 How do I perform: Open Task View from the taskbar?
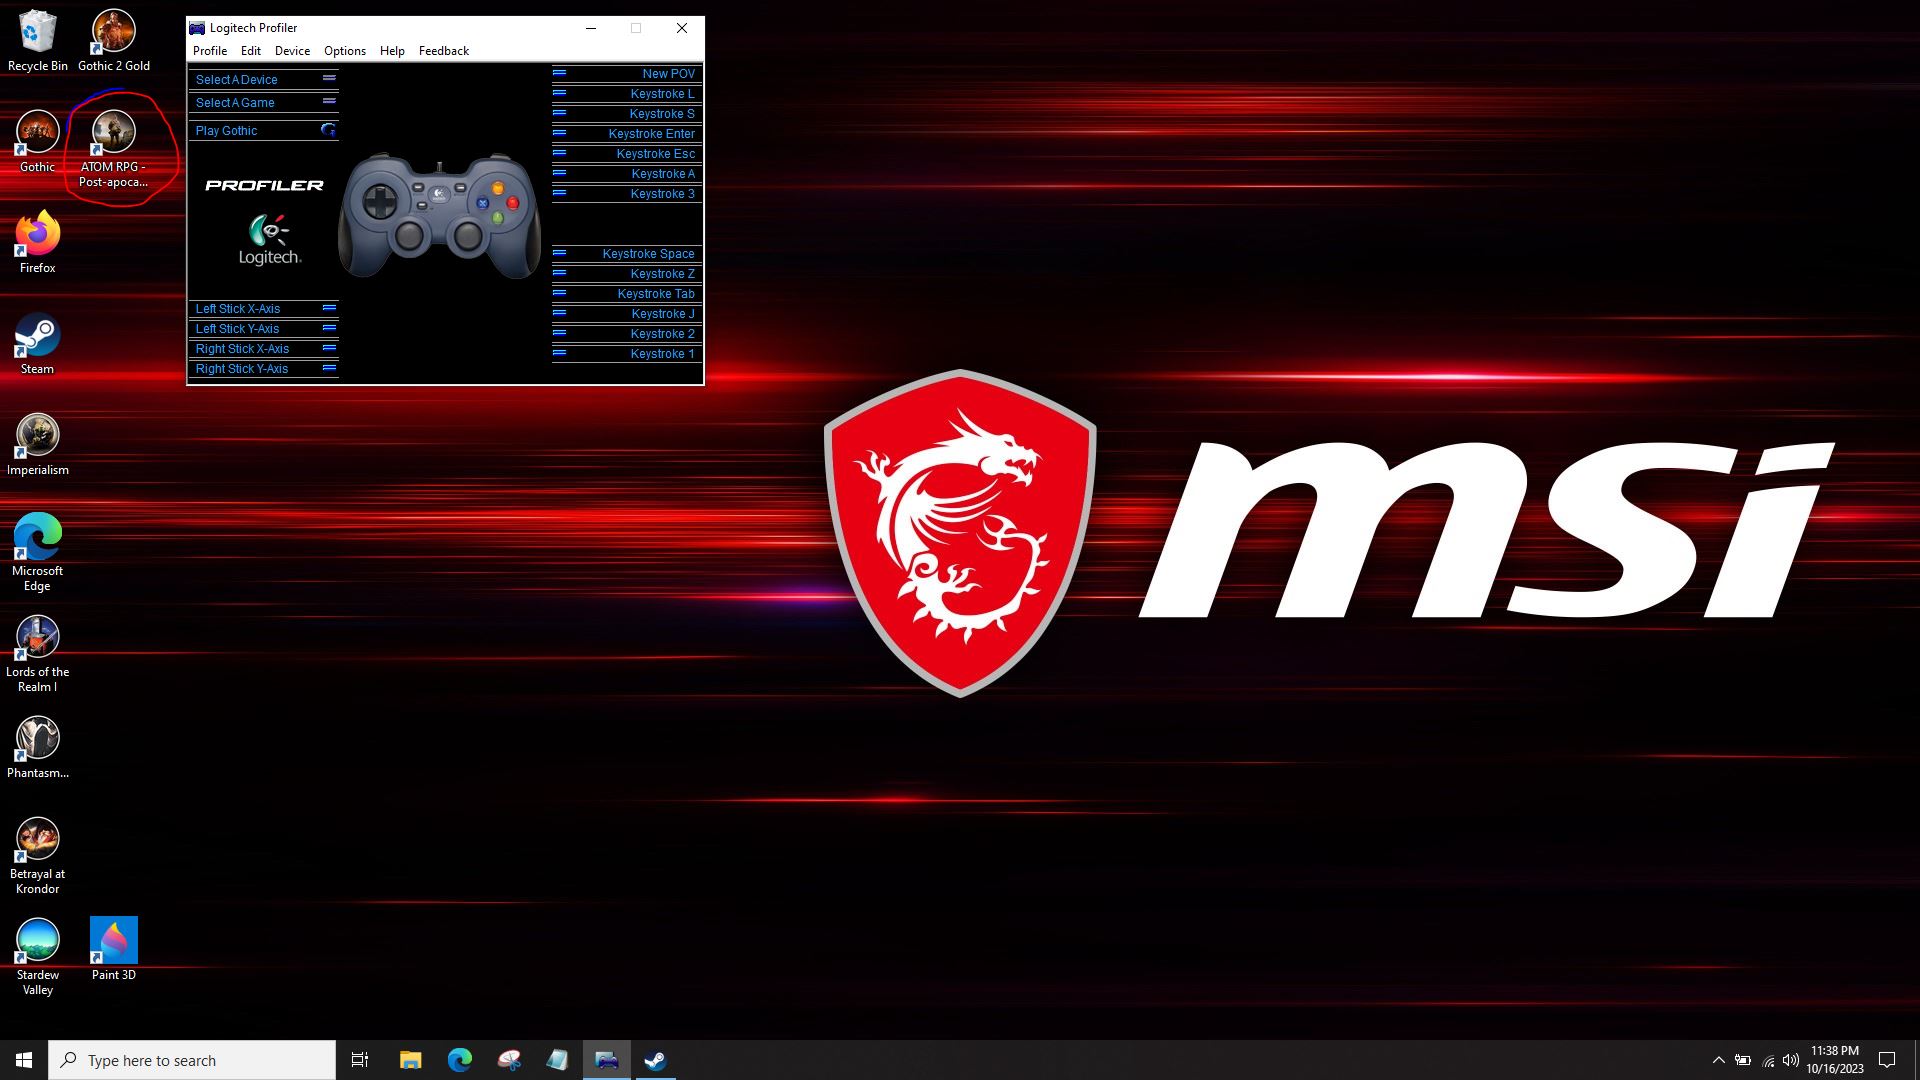360,1060
